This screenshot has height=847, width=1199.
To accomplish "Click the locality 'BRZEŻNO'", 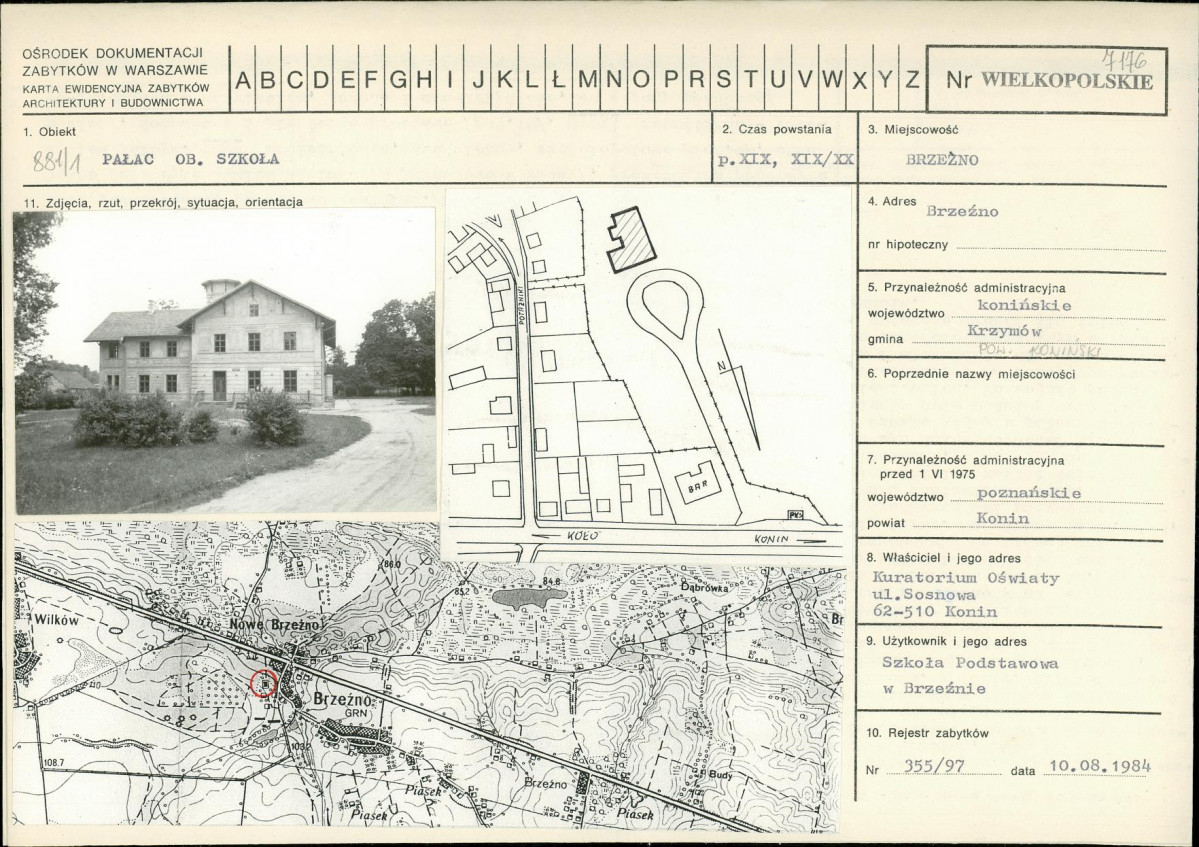I will [942, 160].
